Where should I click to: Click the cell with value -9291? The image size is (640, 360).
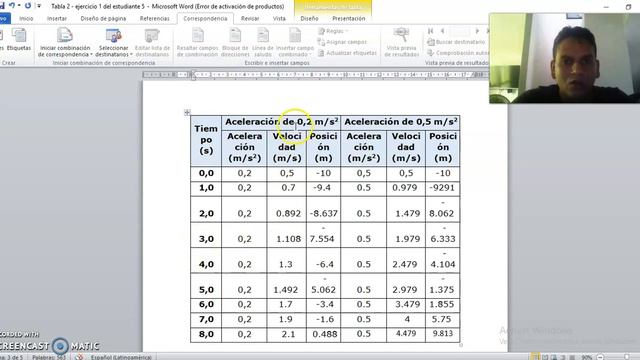click(442, 188)
